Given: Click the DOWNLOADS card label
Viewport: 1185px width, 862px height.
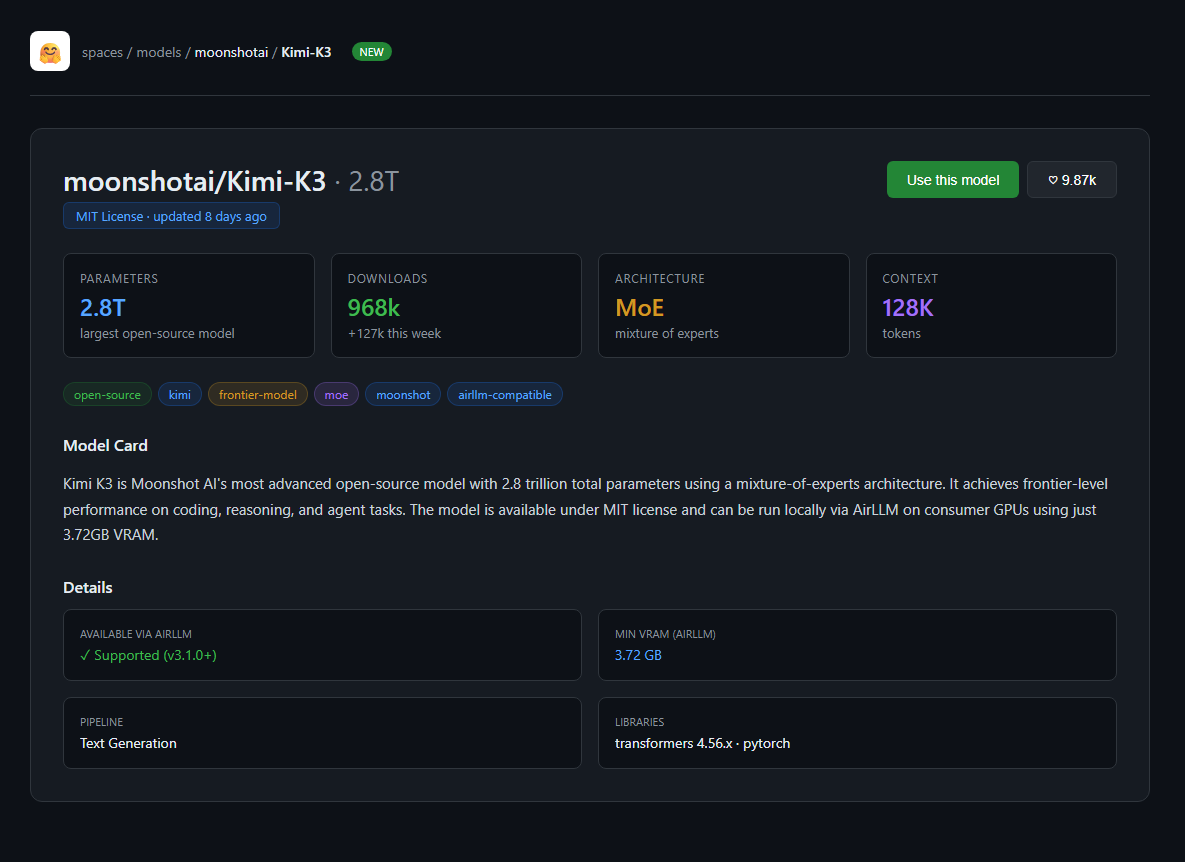Looking at the screenshot, I should coord(387,279).
